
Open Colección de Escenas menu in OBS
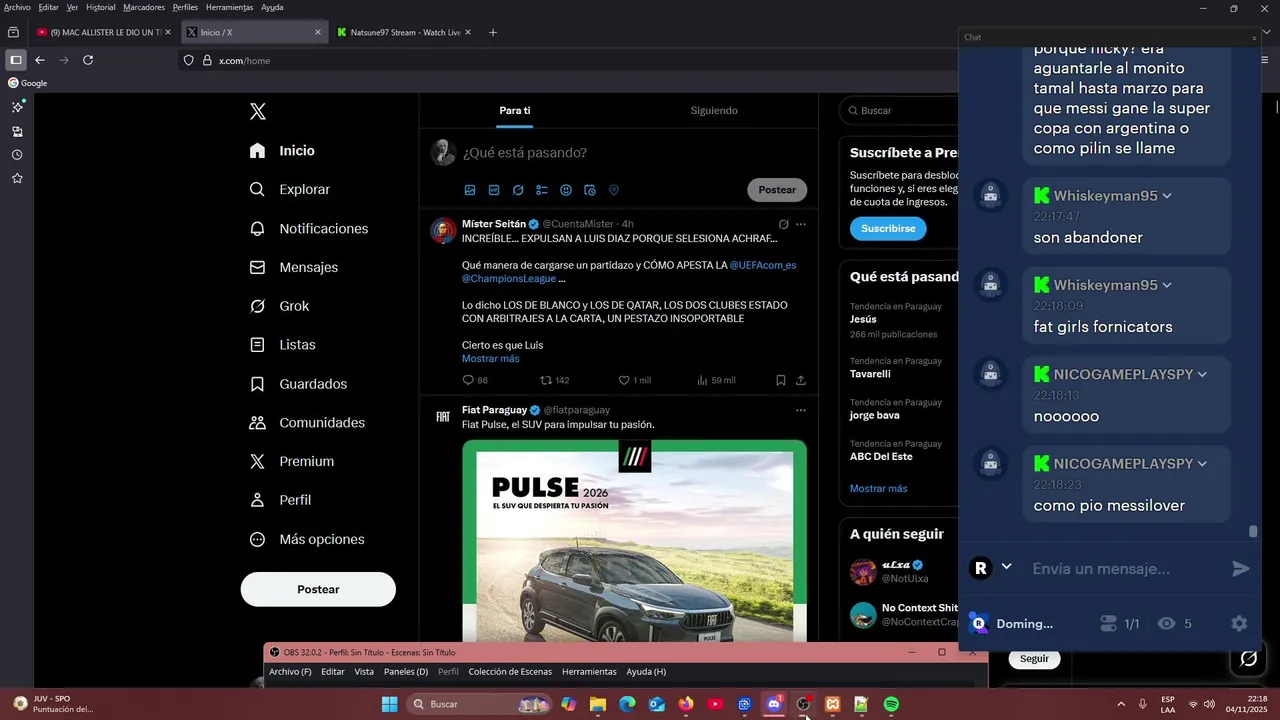click(510, 672)
